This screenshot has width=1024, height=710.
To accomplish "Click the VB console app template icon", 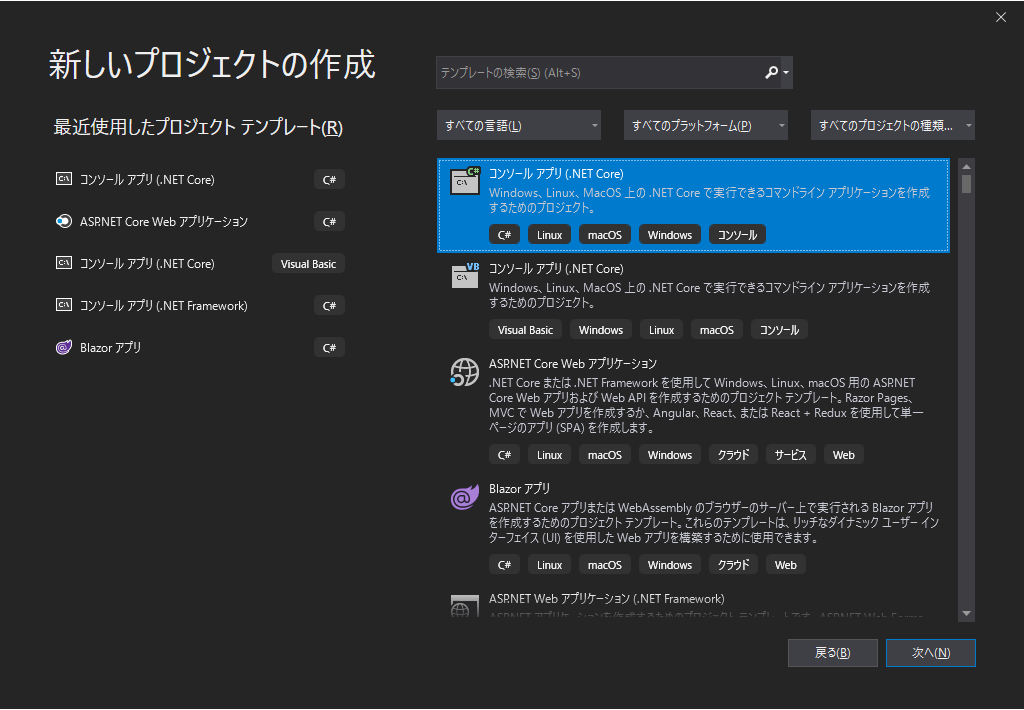I will (465, 276).
